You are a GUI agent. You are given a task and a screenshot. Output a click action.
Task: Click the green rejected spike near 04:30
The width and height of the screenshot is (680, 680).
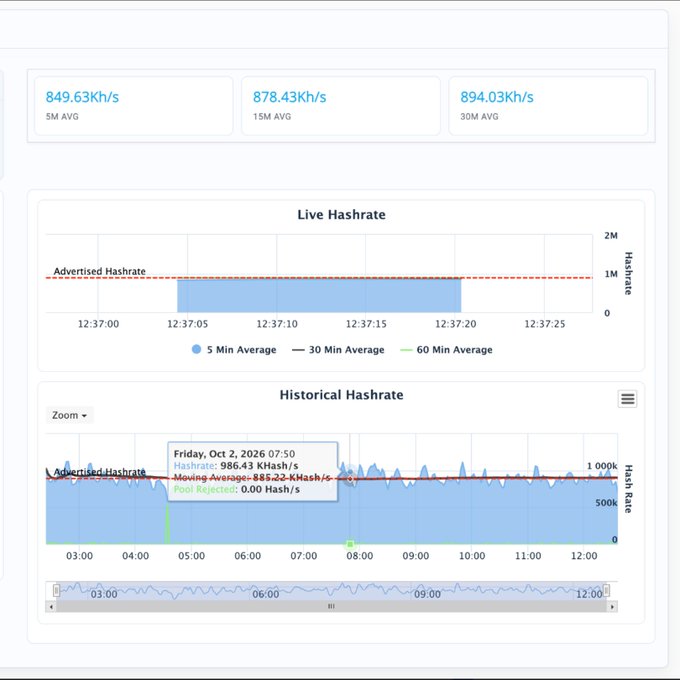(x=167, y=523)
